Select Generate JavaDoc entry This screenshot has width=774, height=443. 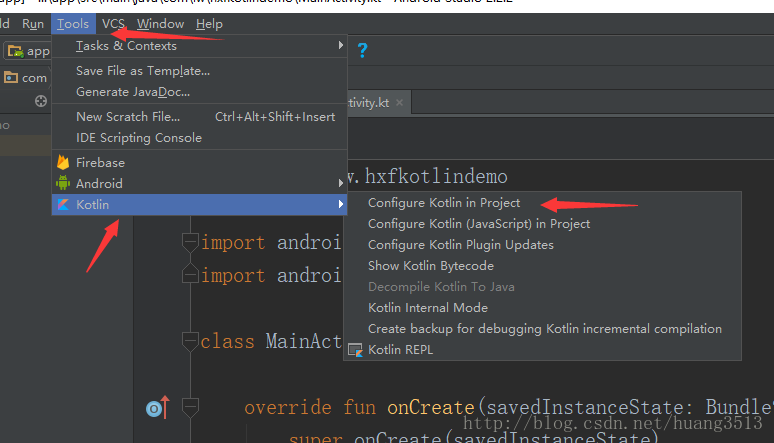point(199,92)
